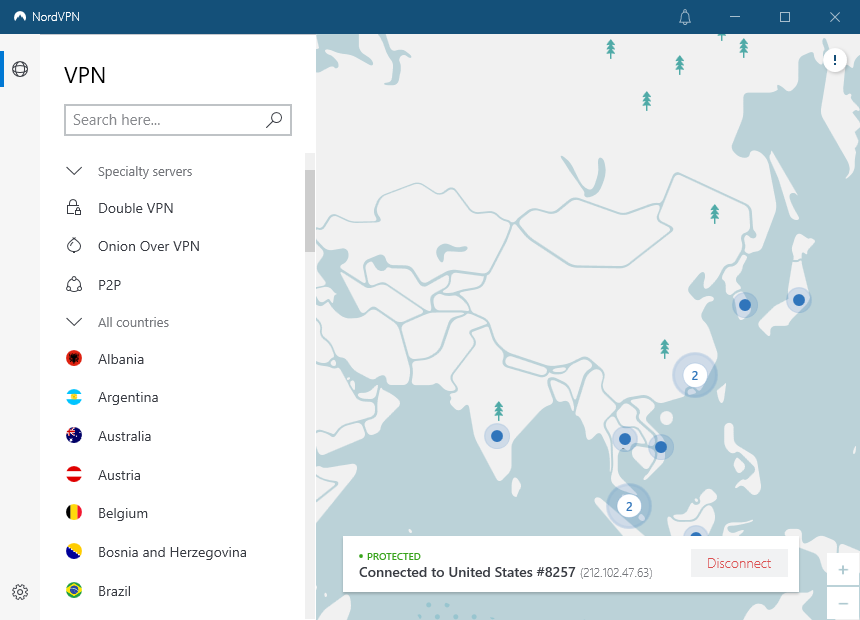Click the Belgium flag icon
The height and width of the screenshot is (620, 860).
[74, 513]
